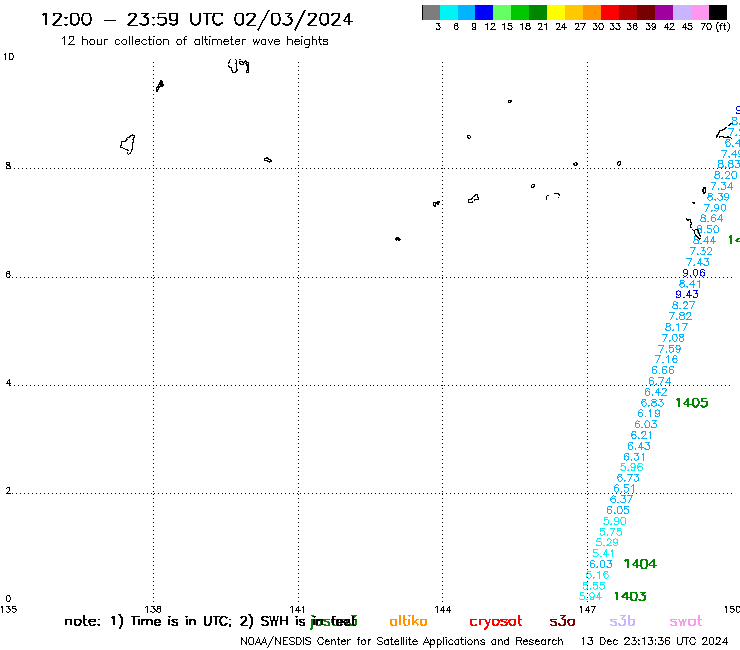Select the 6.31 wave height value

click(x=635, y=456)
